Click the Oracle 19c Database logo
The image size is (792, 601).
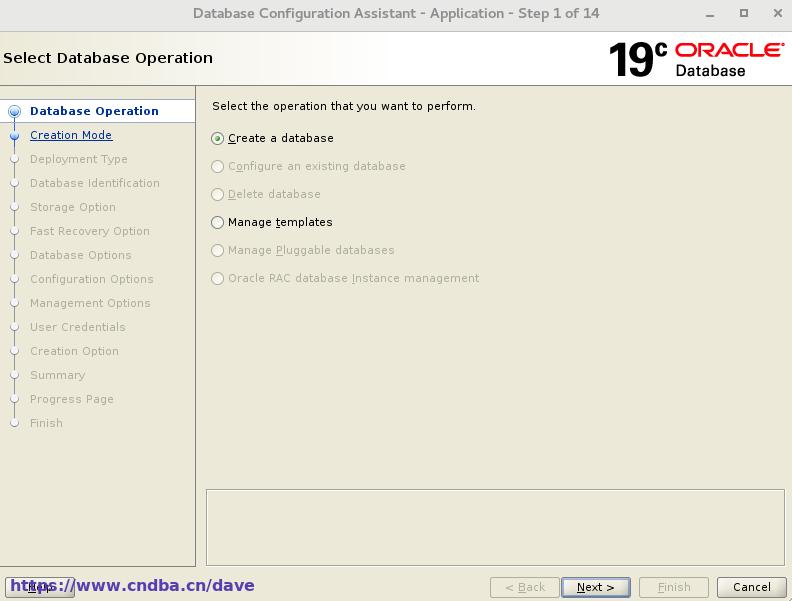pos(697,60)
